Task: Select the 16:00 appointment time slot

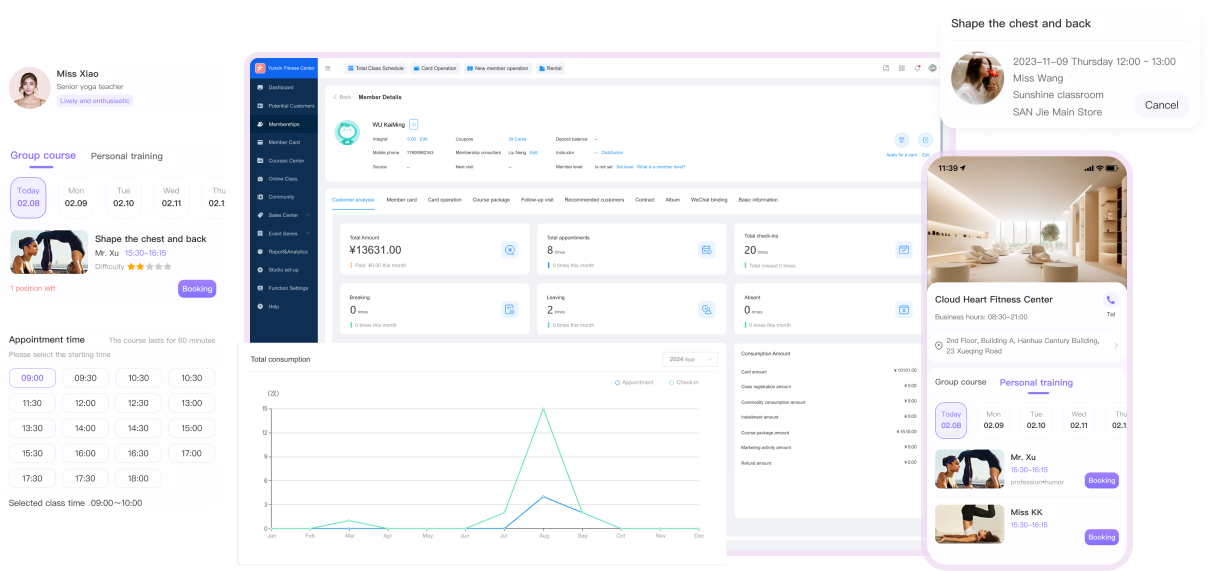Action: [x=85, y=453]
